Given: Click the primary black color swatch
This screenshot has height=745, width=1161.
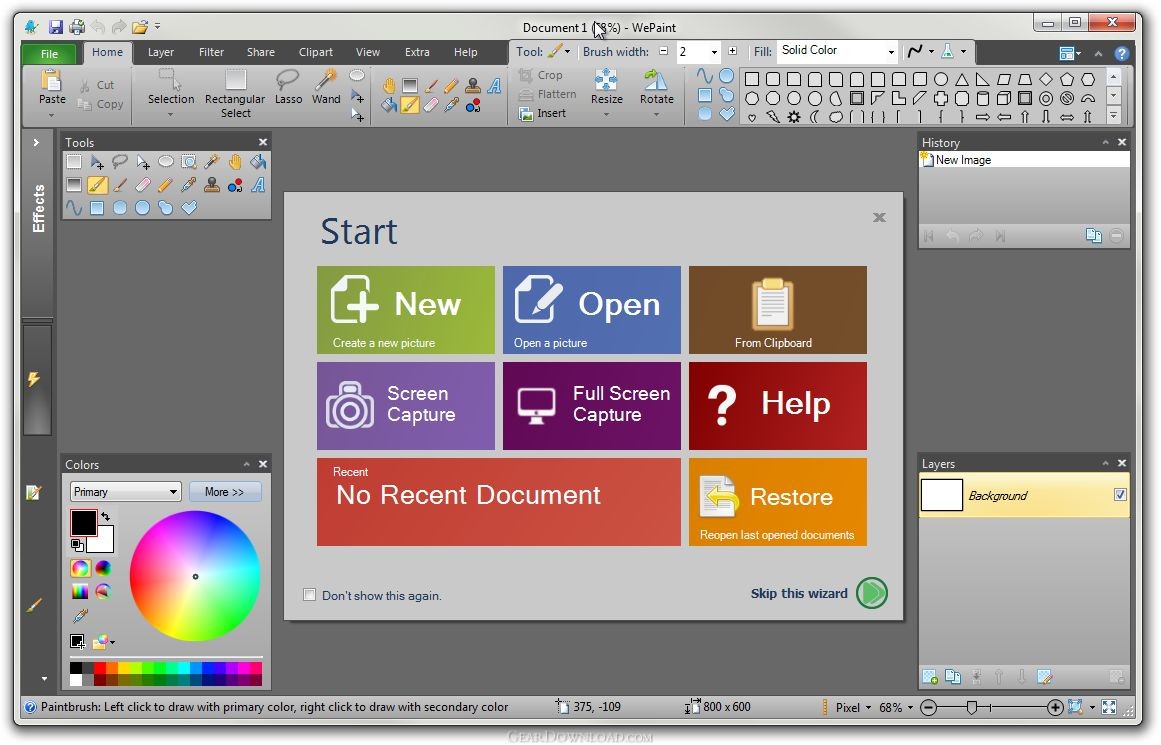Looking at the screenshot, I should [83, 523].
